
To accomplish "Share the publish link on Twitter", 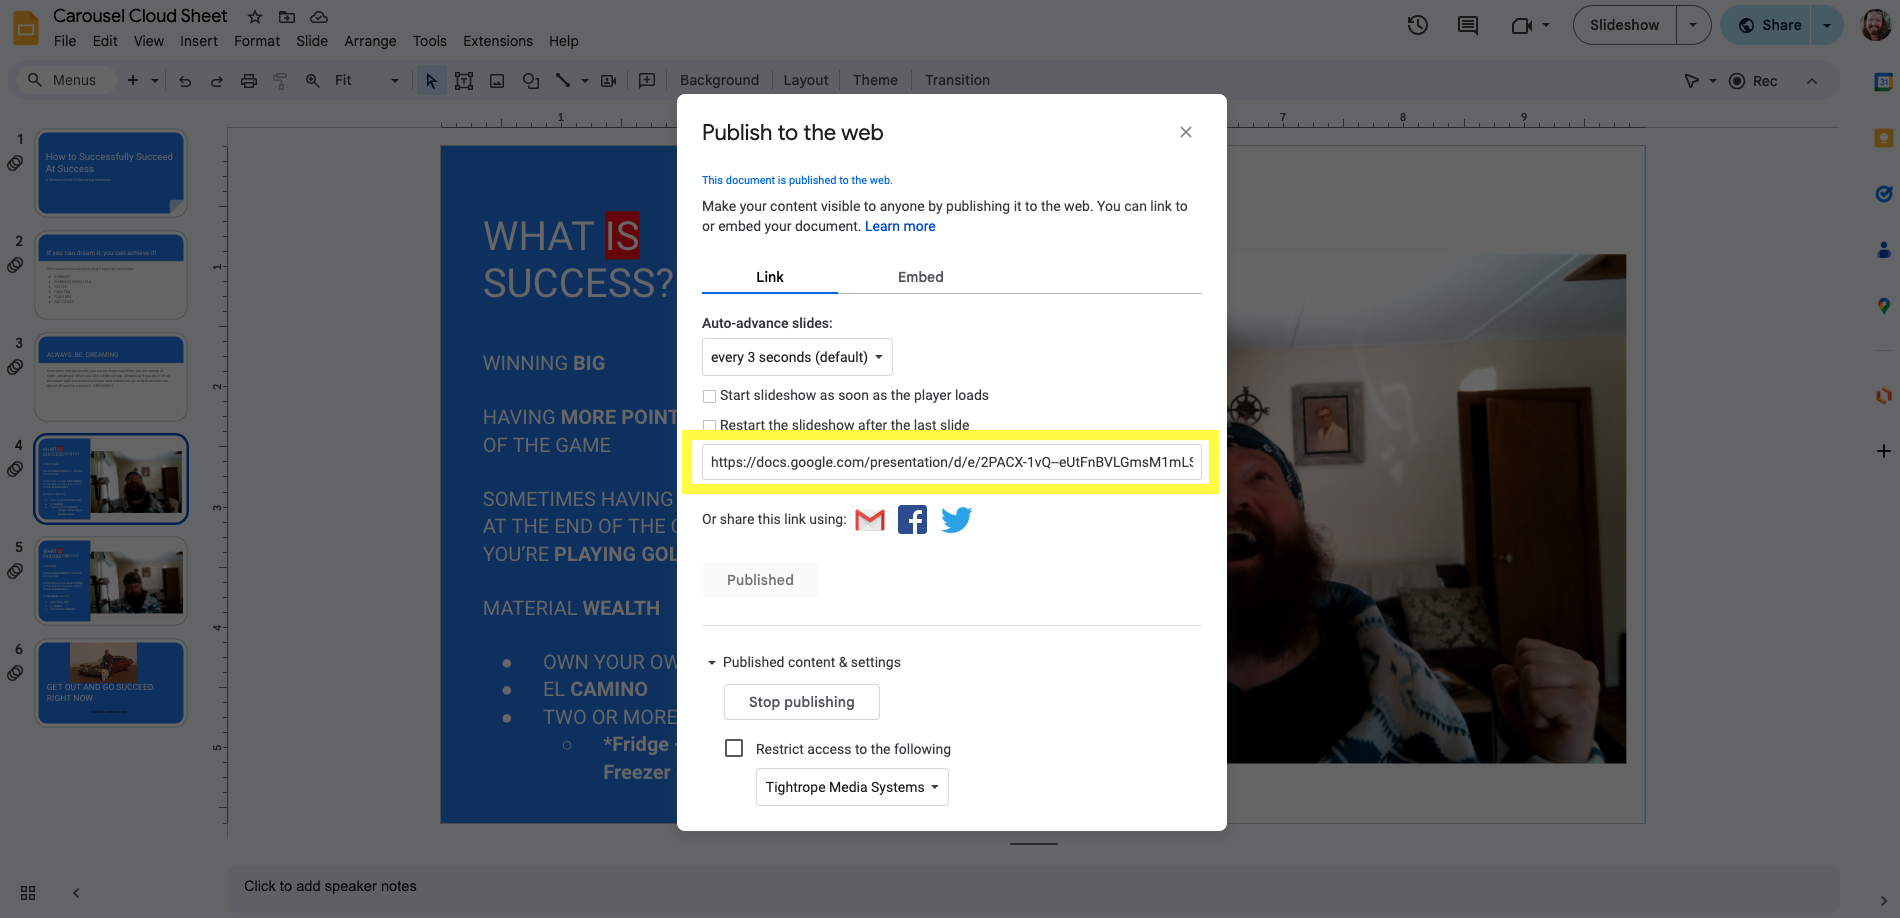I will coord(956,519).
